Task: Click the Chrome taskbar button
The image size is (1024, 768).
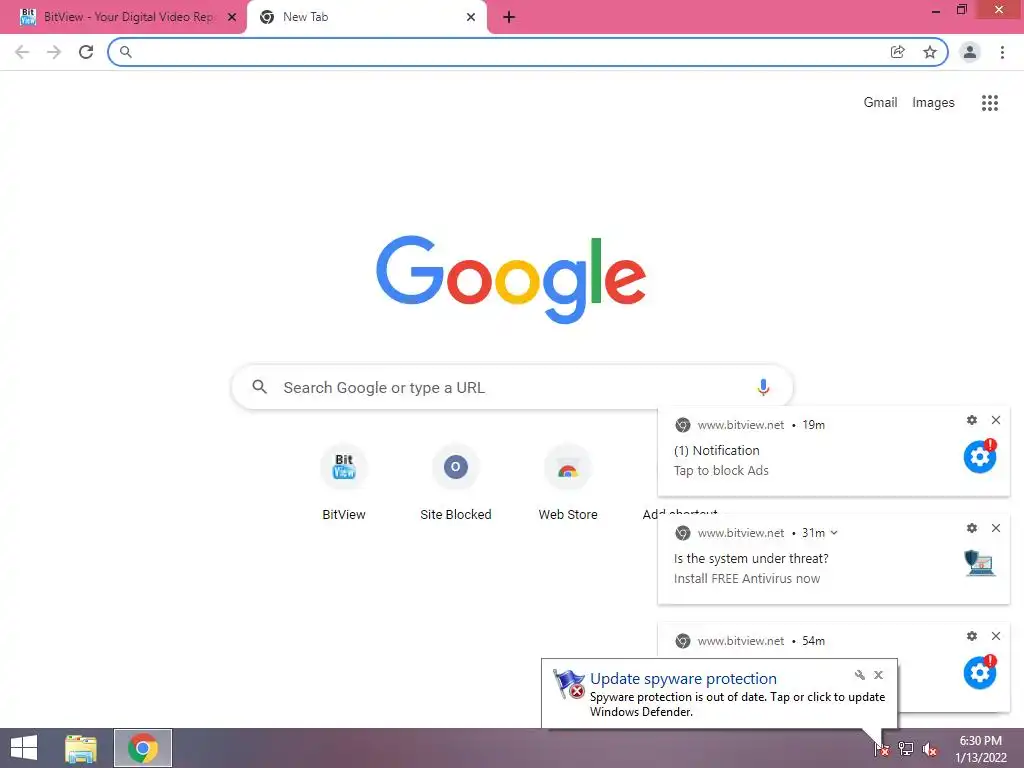Action: tap(143, 748)
